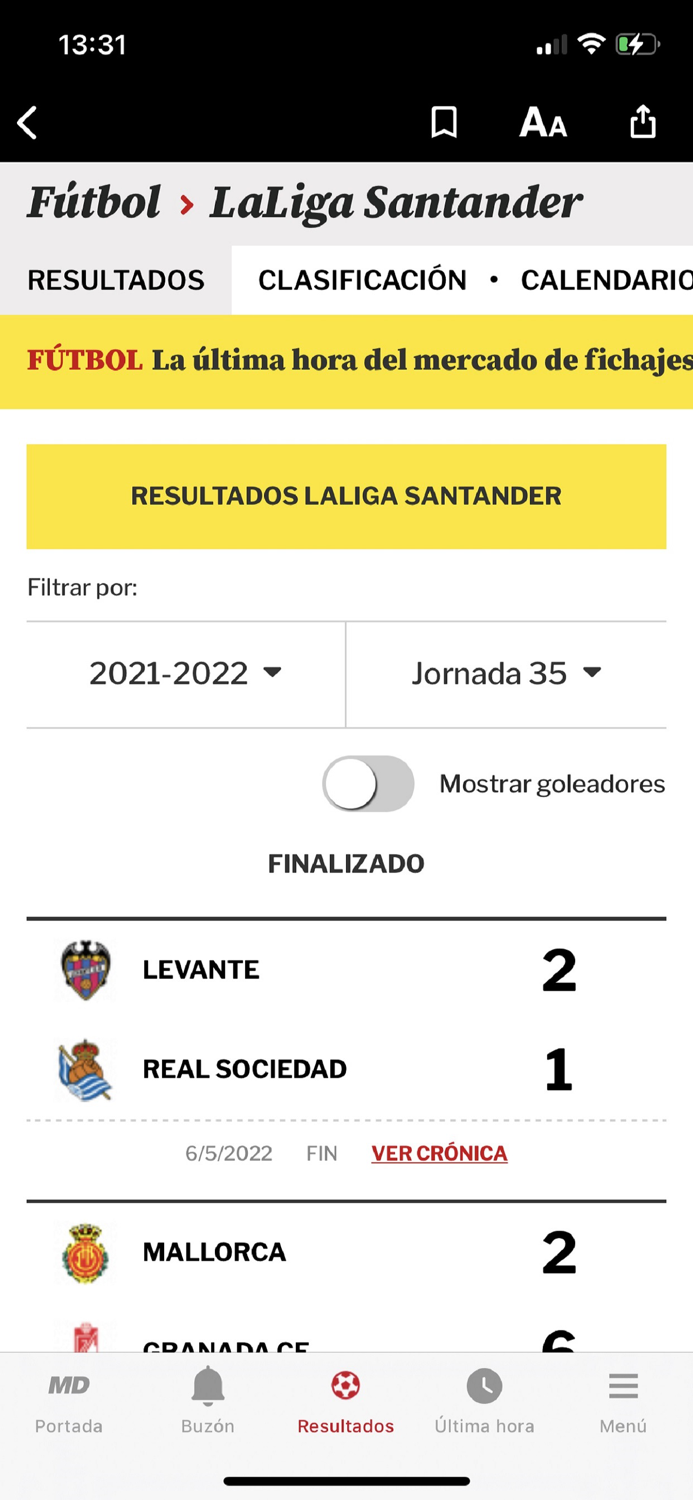This screenshot has height=1500, width=693.
Task: Enable the Mostrar goleadores switch
Action: point(368,784)
